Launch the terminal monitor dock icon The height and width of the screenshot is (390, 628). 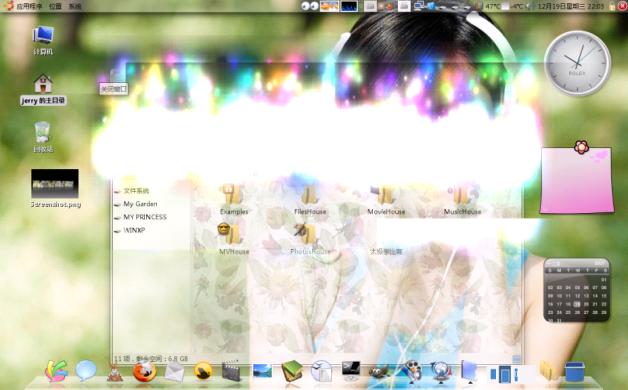pos(351,370)
